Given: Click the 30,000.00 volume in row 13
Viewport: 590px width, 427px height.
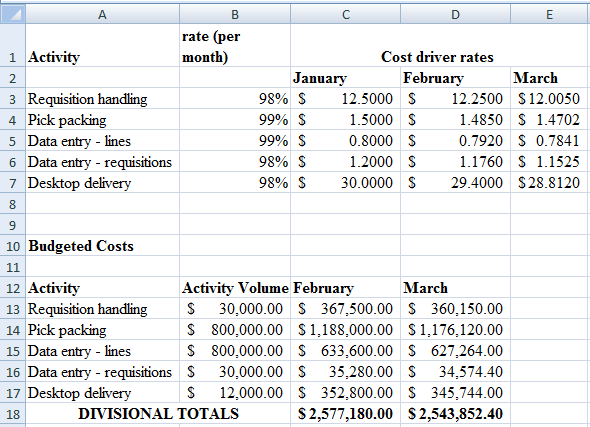Looking at the screenshot, I should pos(235,309).
